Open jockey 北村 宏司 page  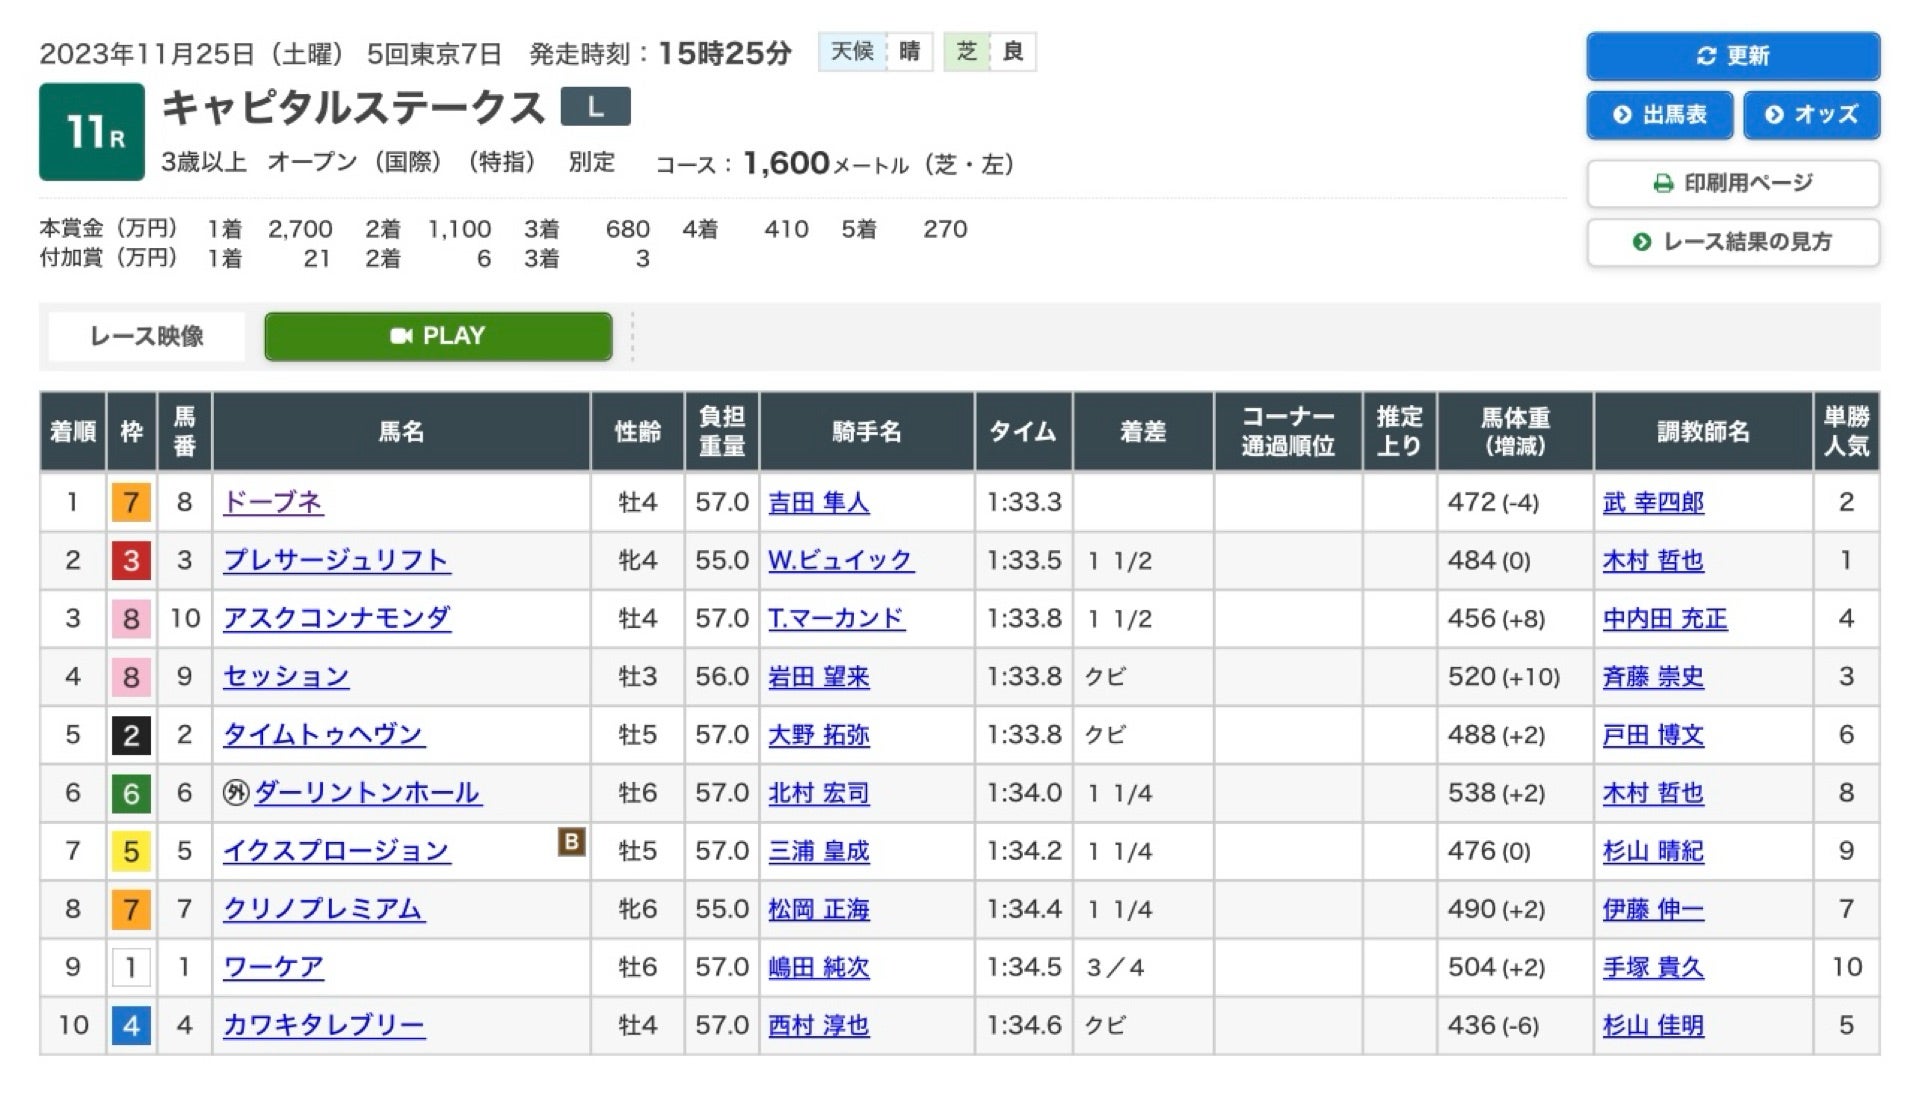[x=819, y=793]
